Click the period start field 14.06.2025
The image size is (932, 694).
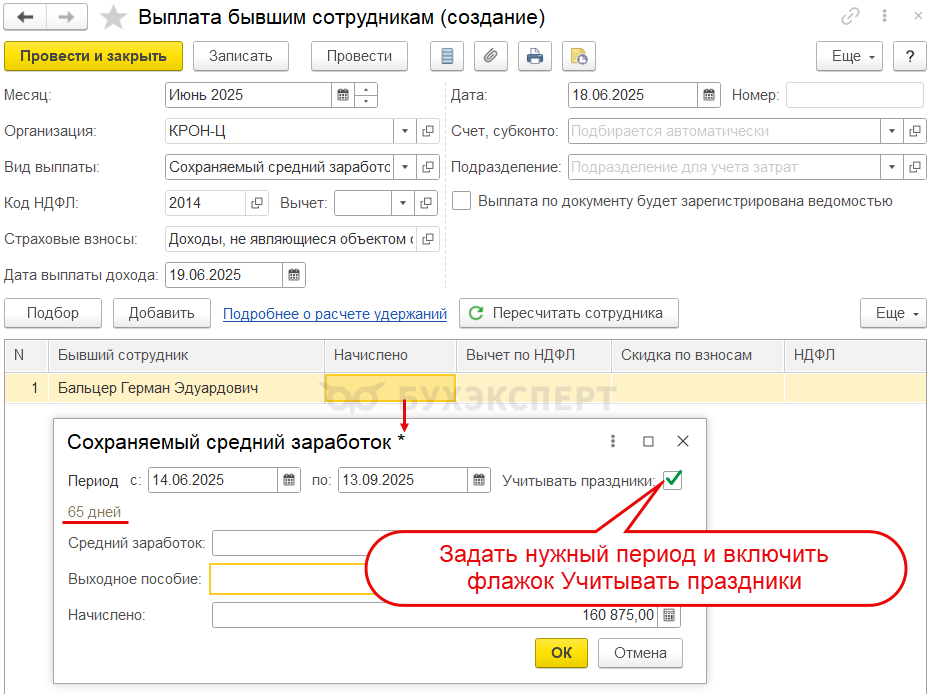click(x=213, y=480)
